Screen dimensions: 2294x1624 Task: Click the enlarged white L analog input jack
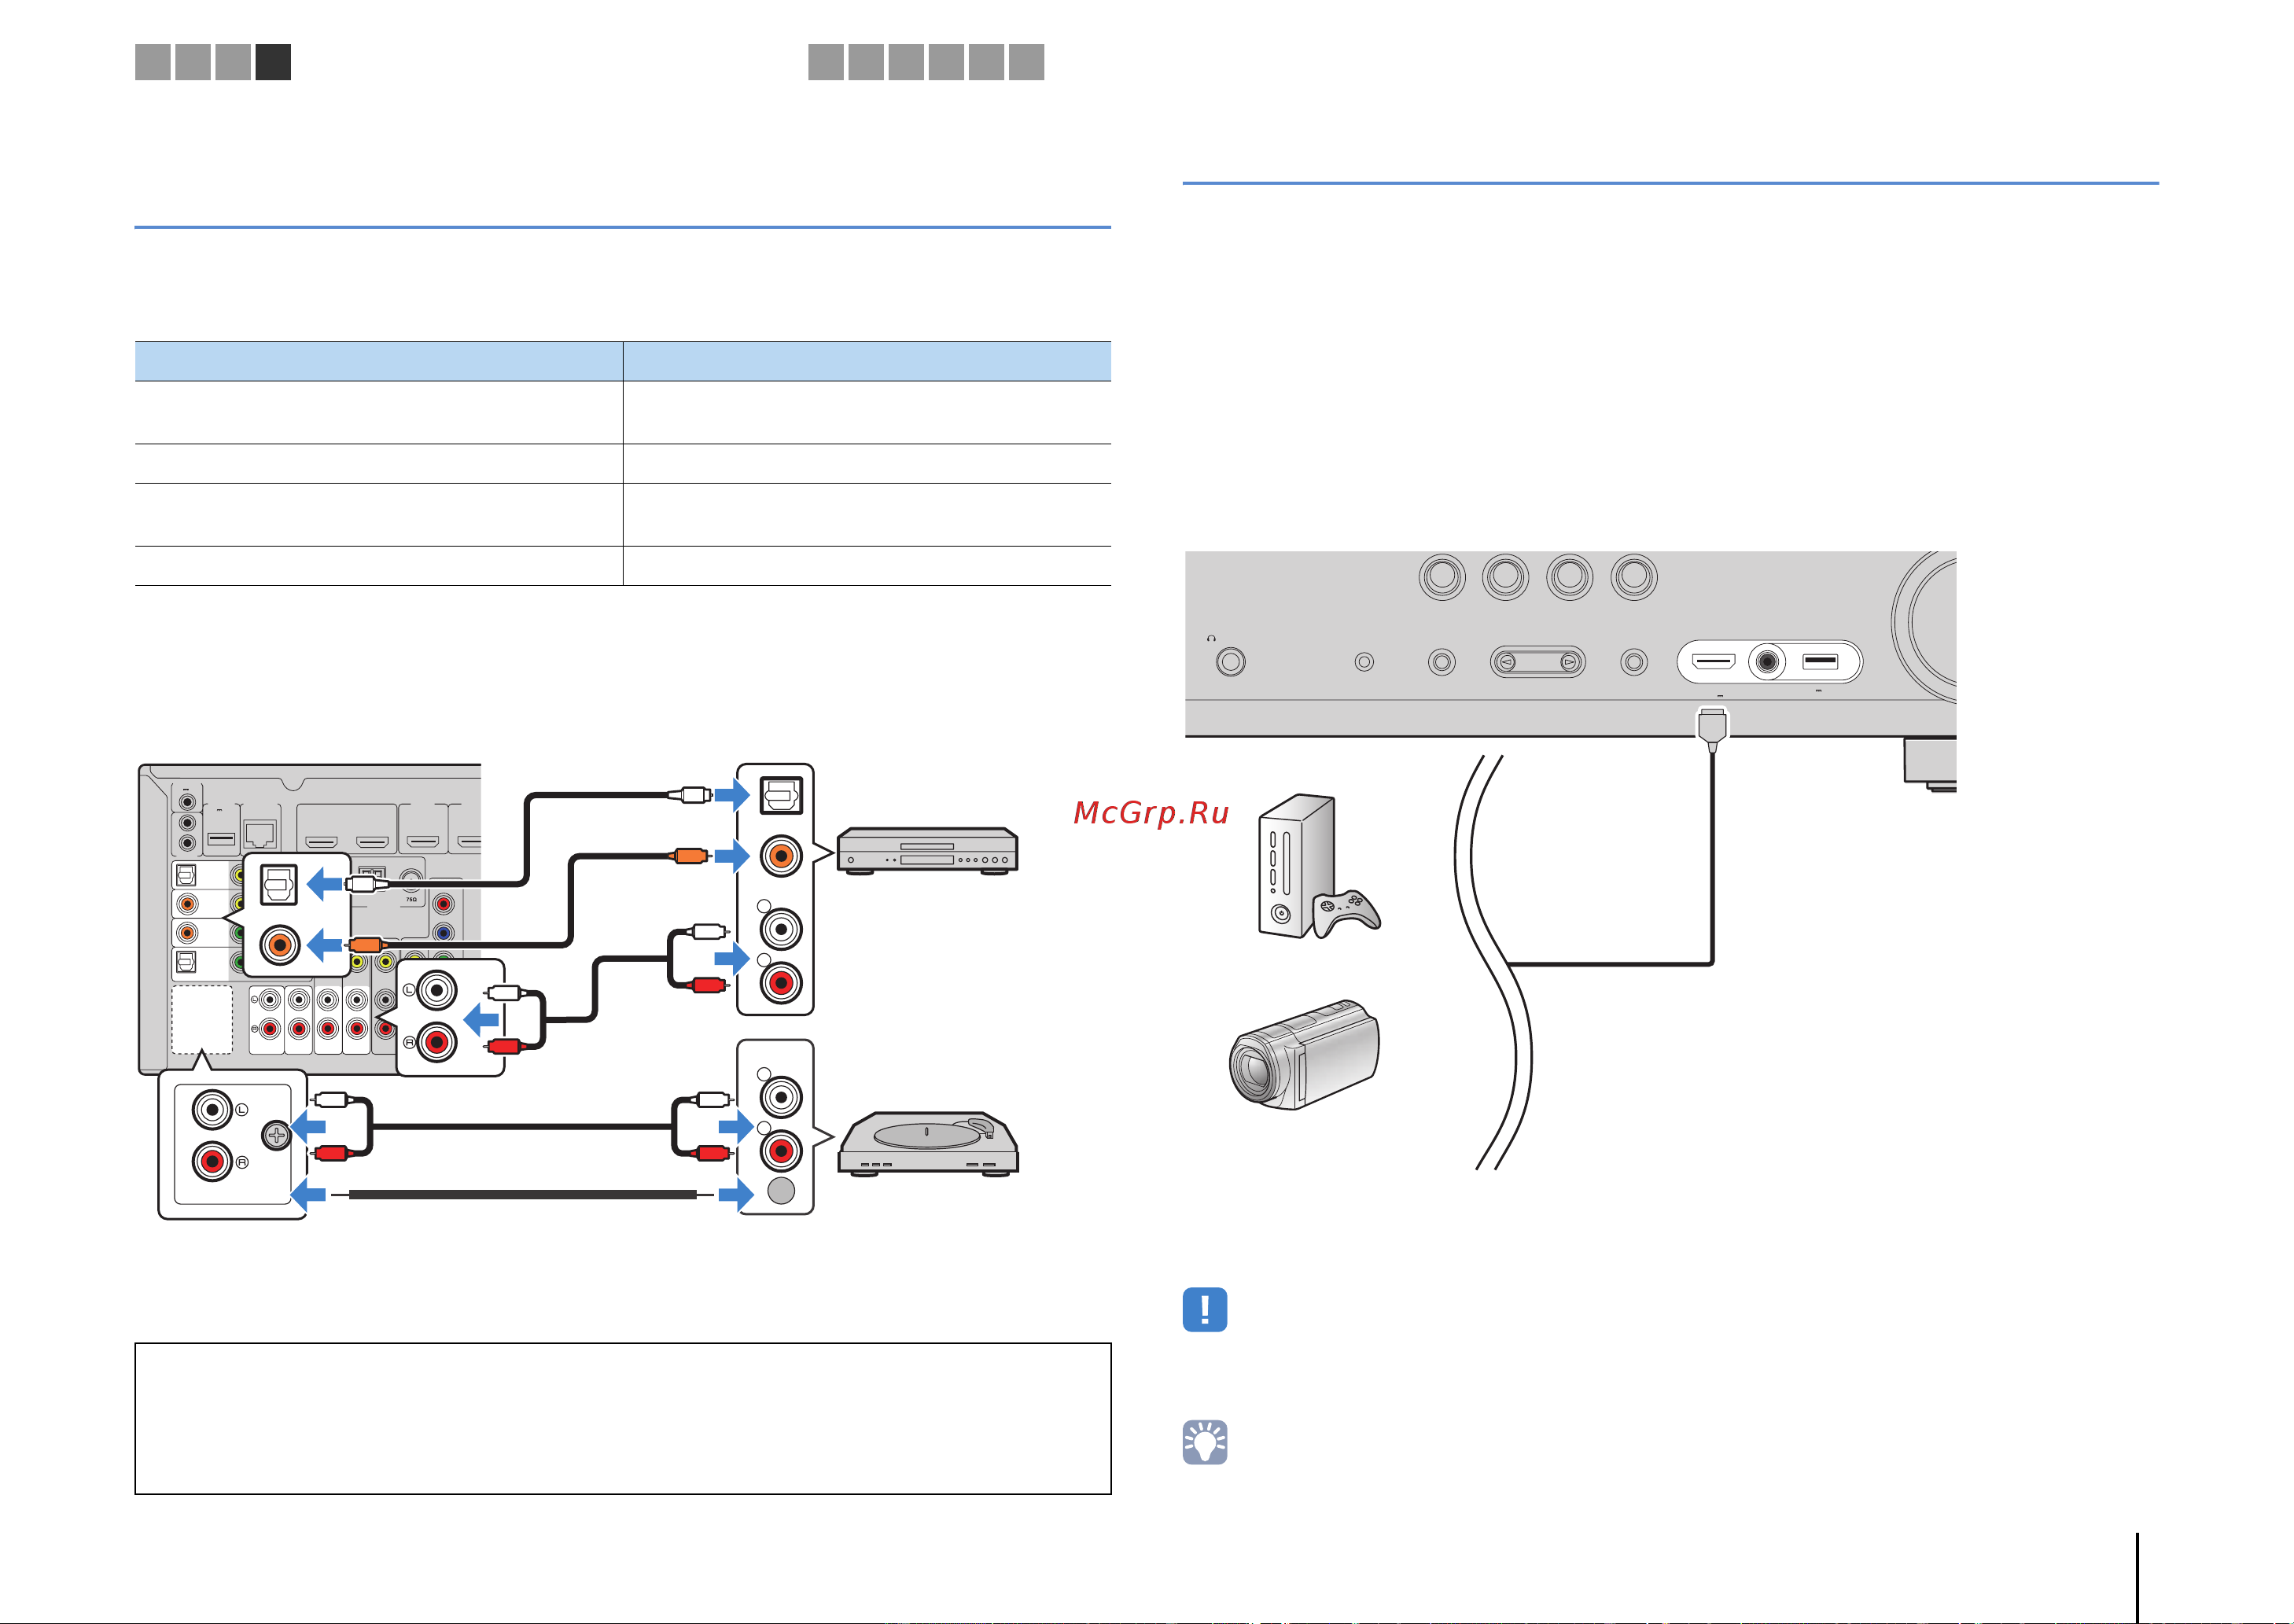436,990
